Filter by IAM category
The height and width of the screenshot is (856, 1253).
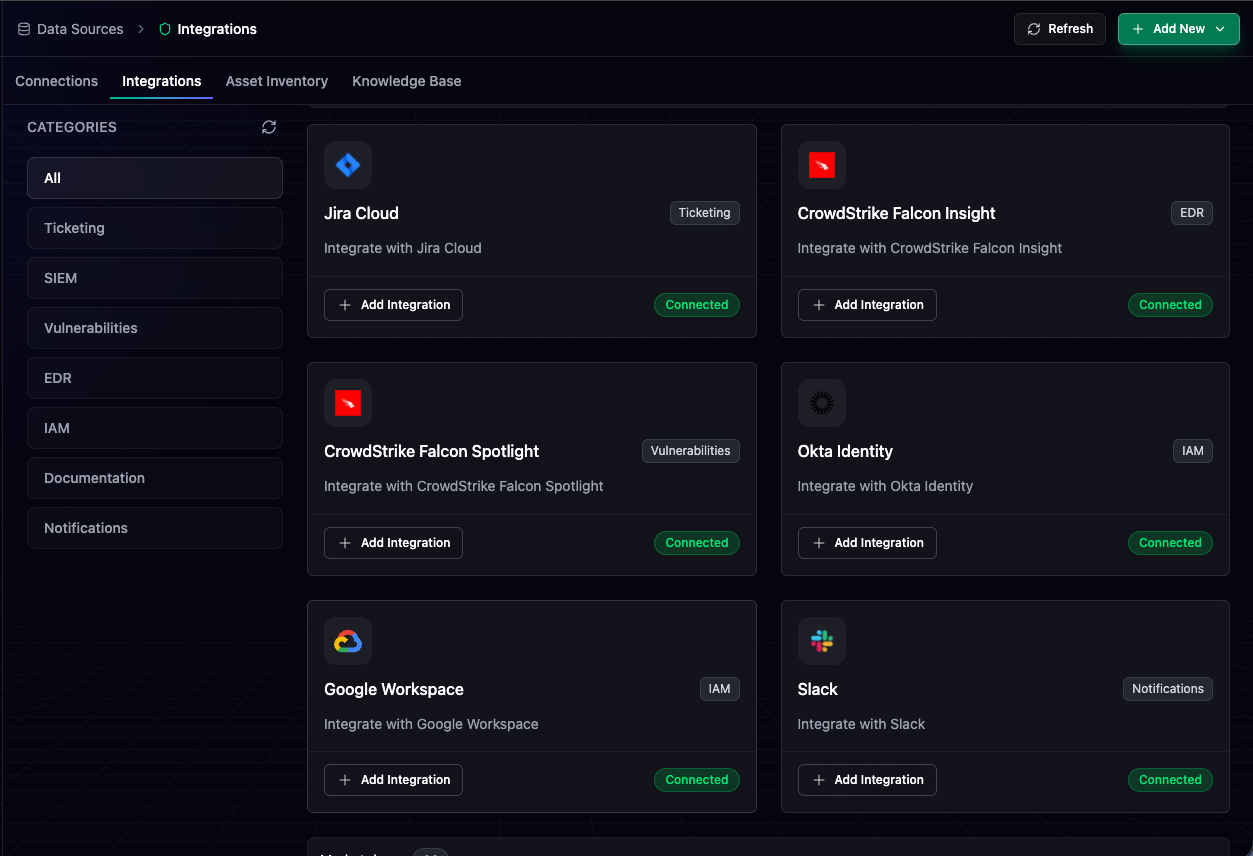[155, 428]
